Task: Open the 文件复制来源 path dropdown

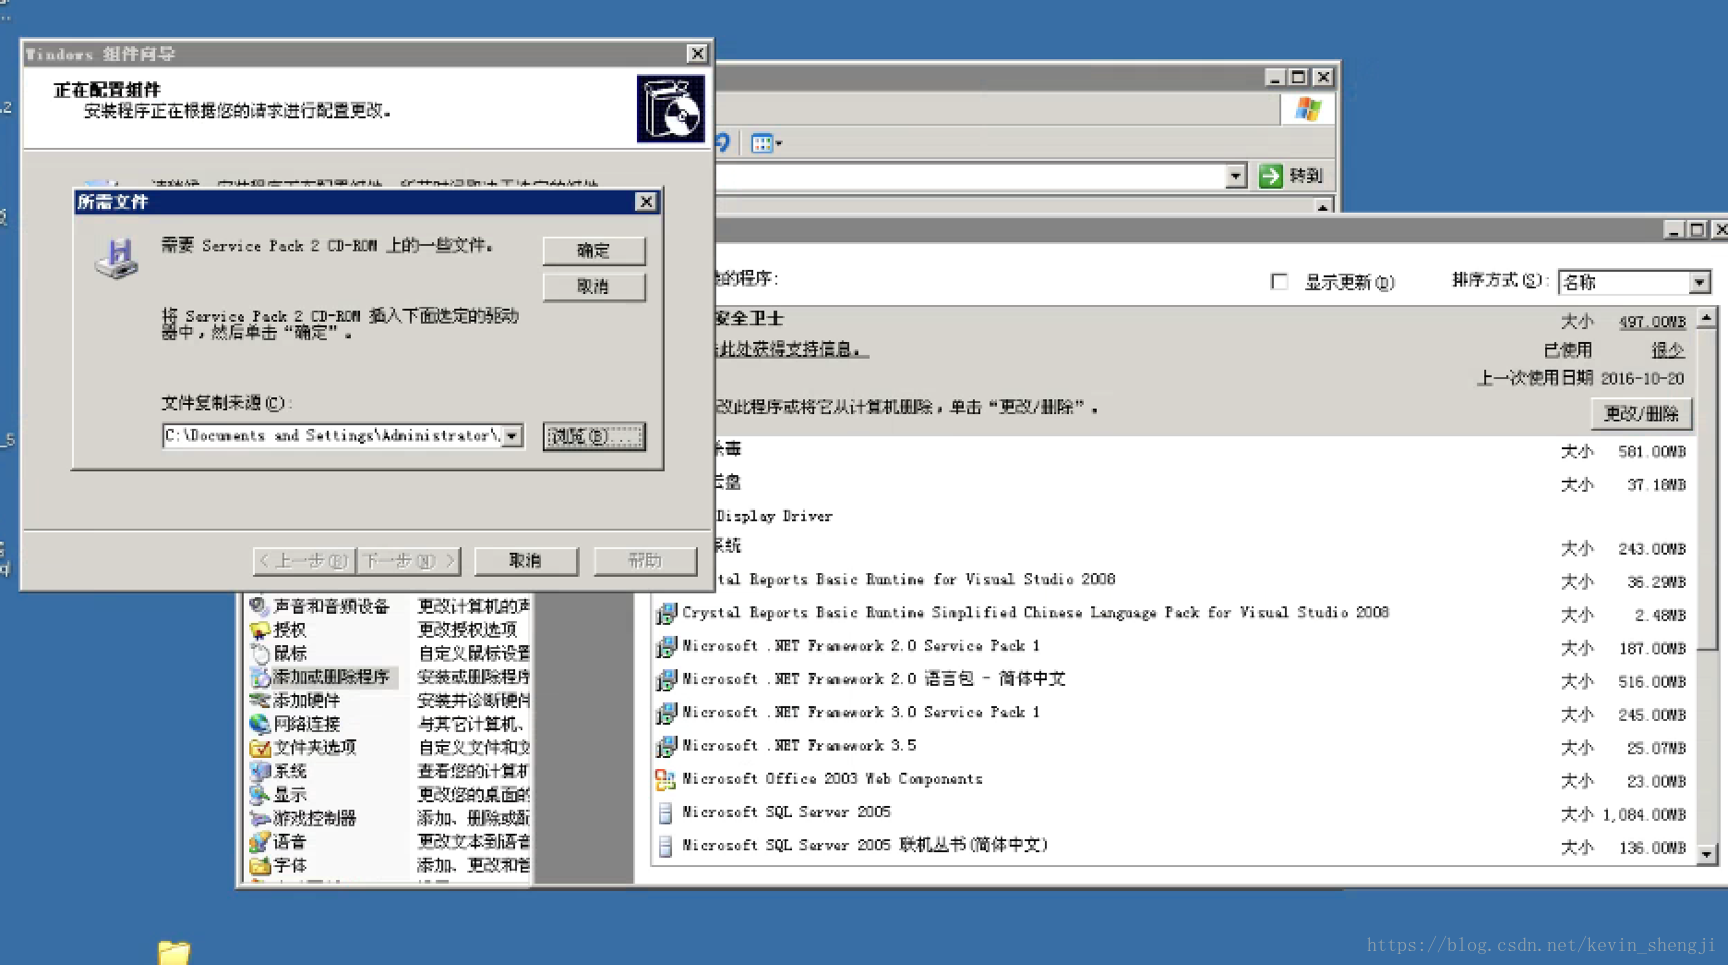Action: click(x=512, y=436)
